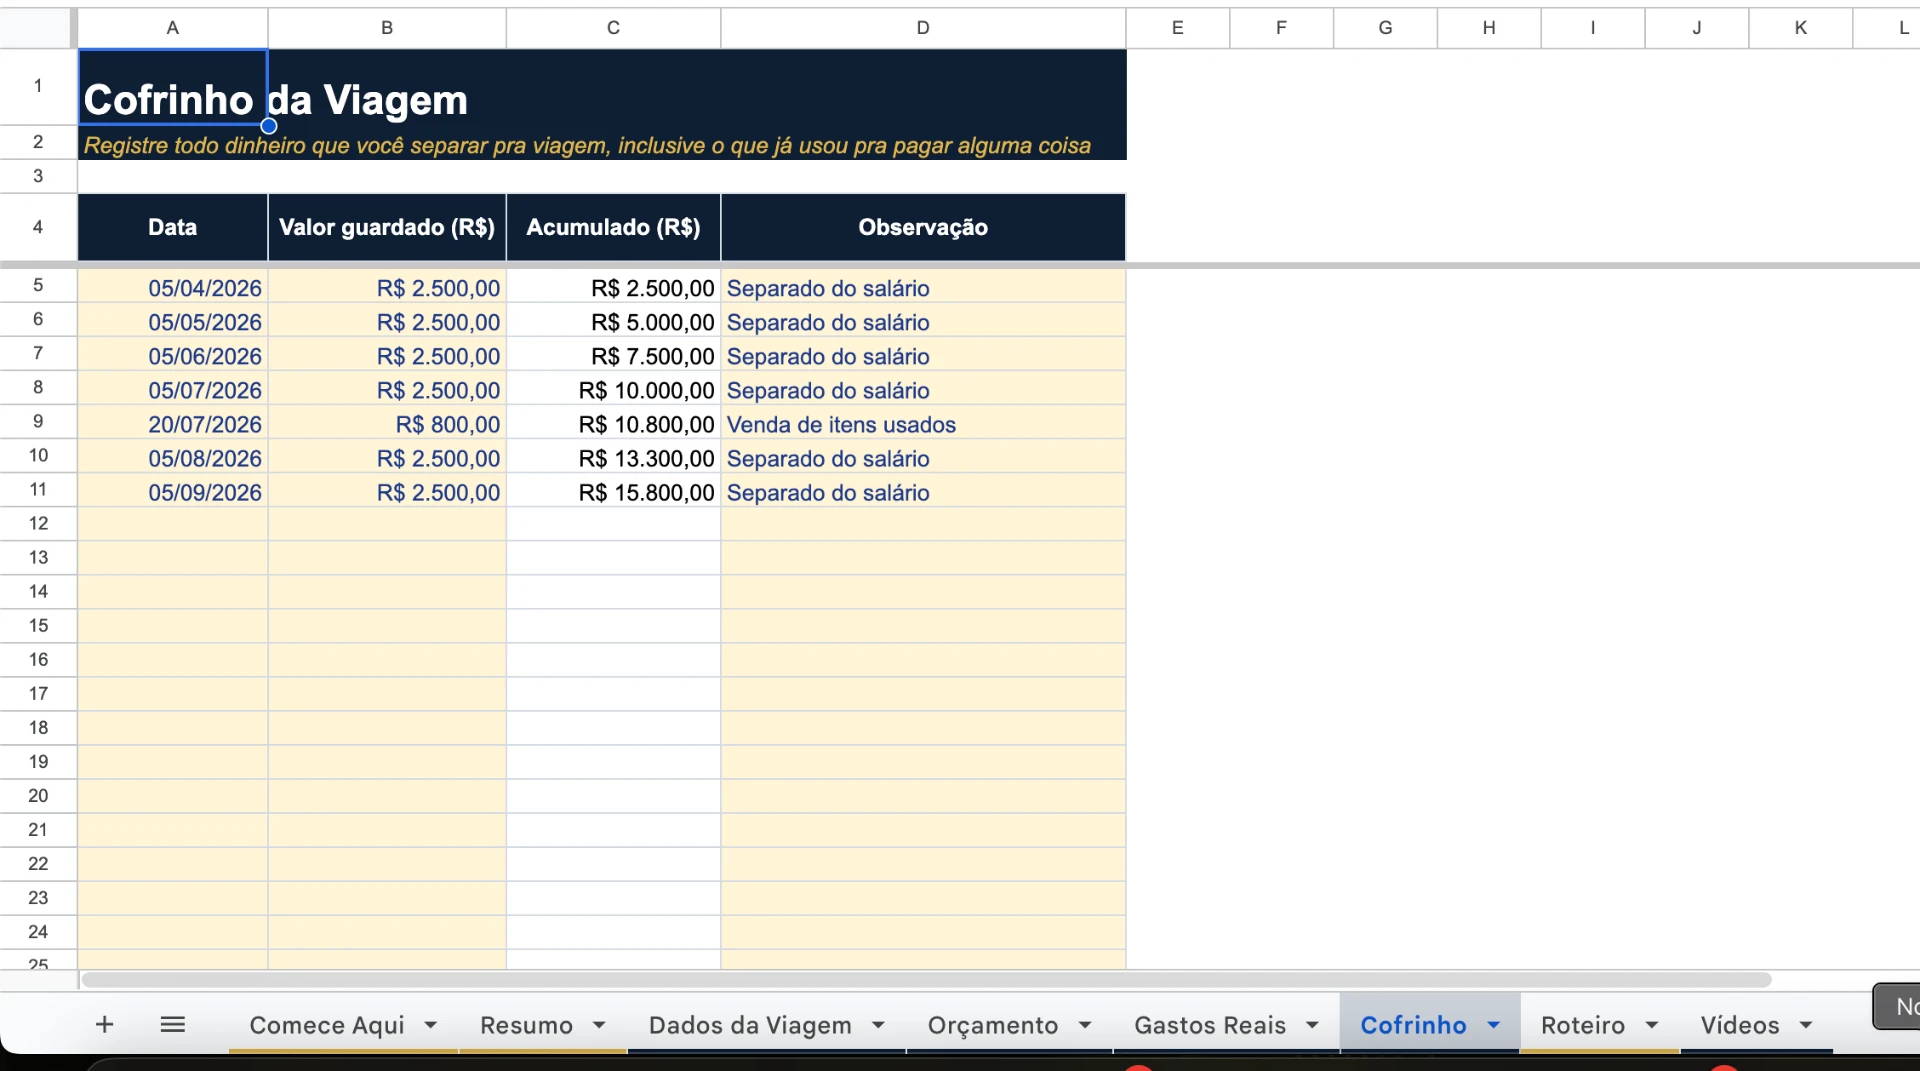Select column C header

pyautogui.click(x=613, y=28)
